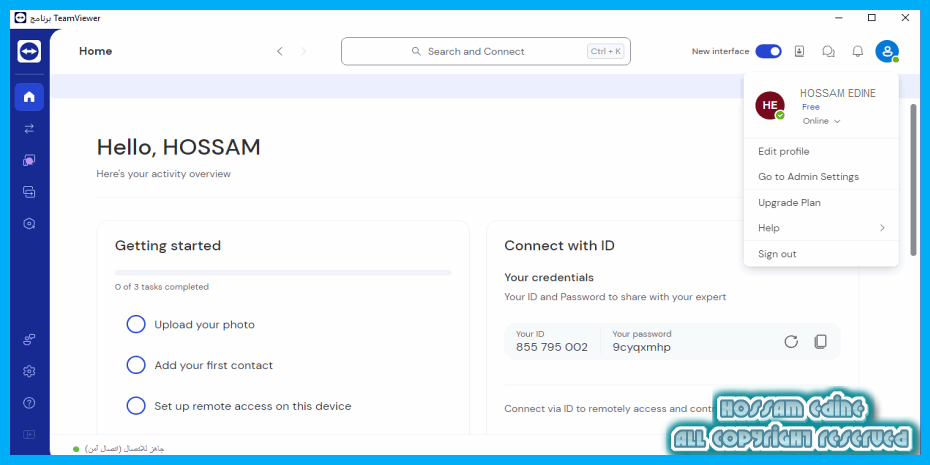Click Your ID value 855 795 002
This screenshot has height=465, width=930.
[552, 347]
